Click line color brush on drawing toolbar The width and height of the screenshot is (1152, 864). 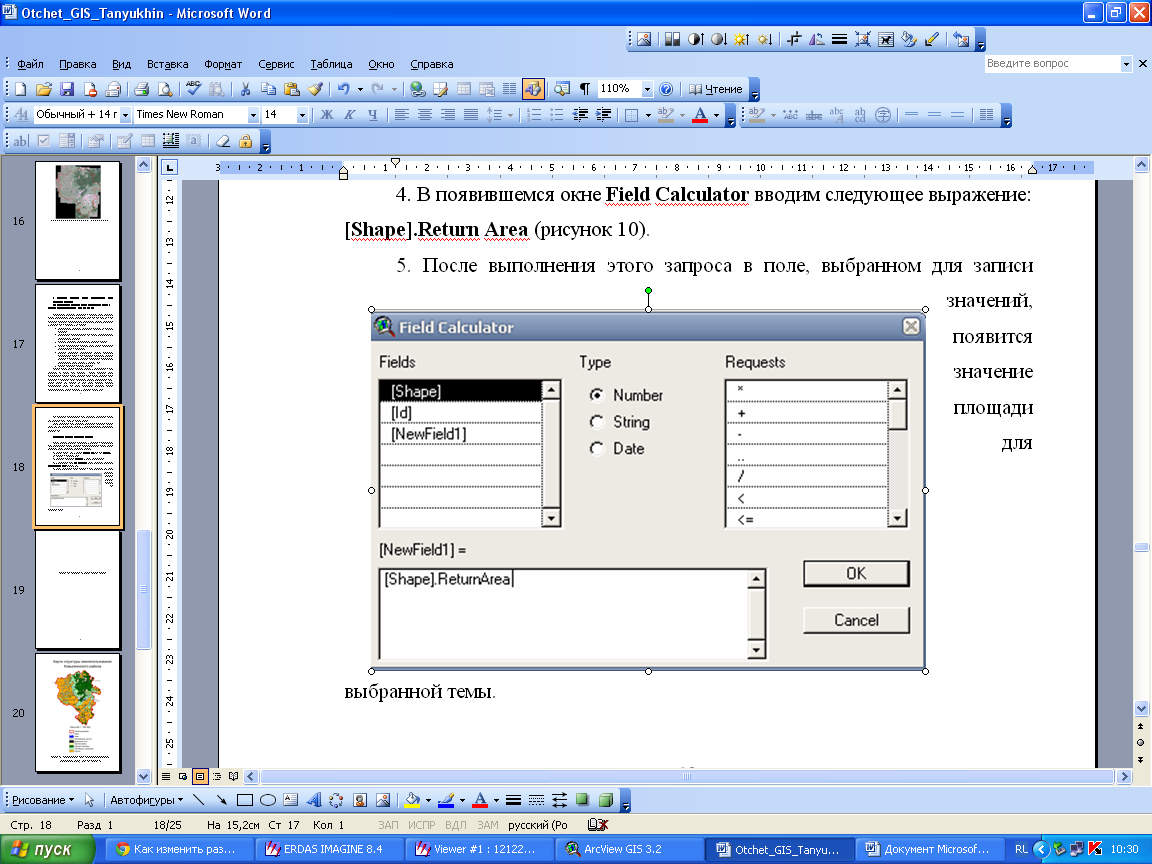[x=446, y=800]
